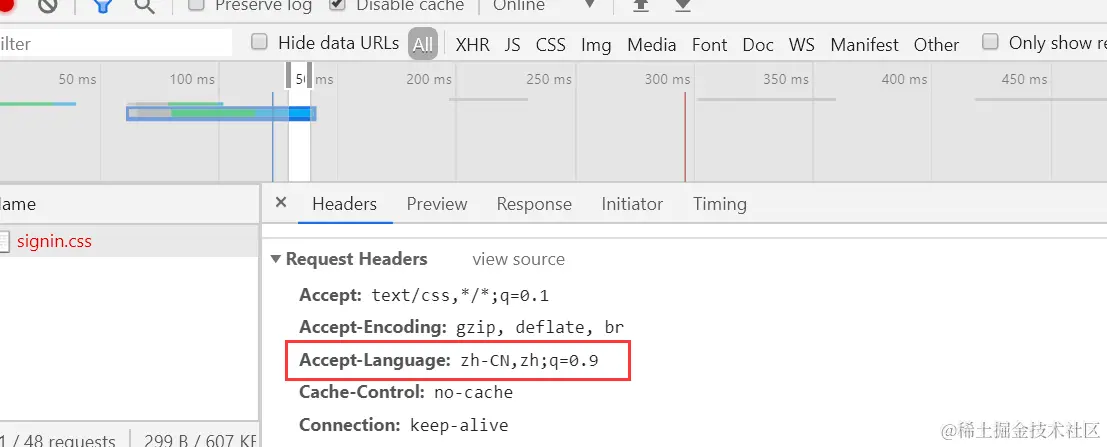
Task: Open the Preview tab
Action: tap(437, 204)
